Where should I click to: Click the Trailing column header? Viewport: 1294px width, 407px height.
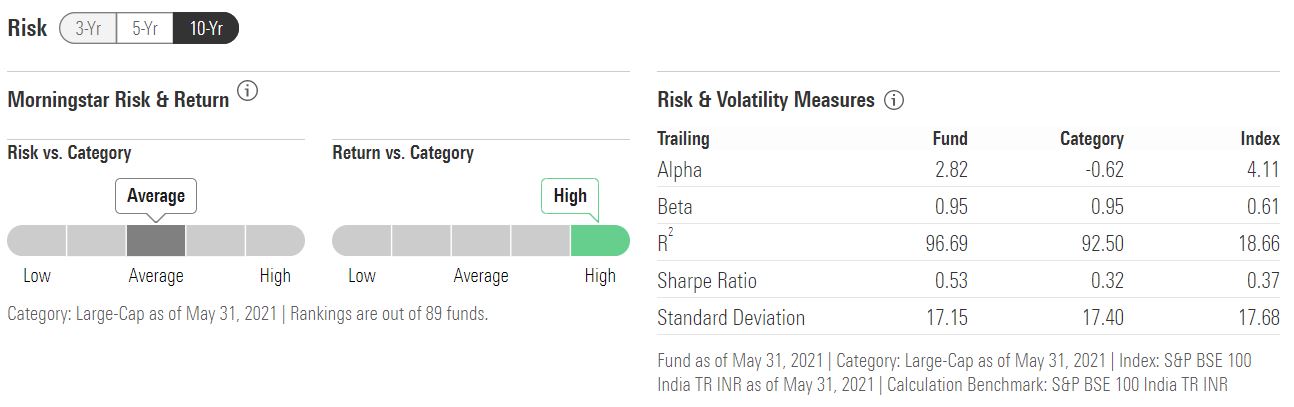683,139
